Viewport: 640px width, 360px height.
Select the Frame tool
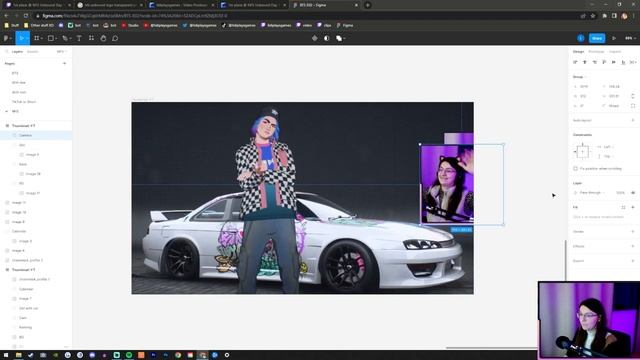(x=36, y=38)
